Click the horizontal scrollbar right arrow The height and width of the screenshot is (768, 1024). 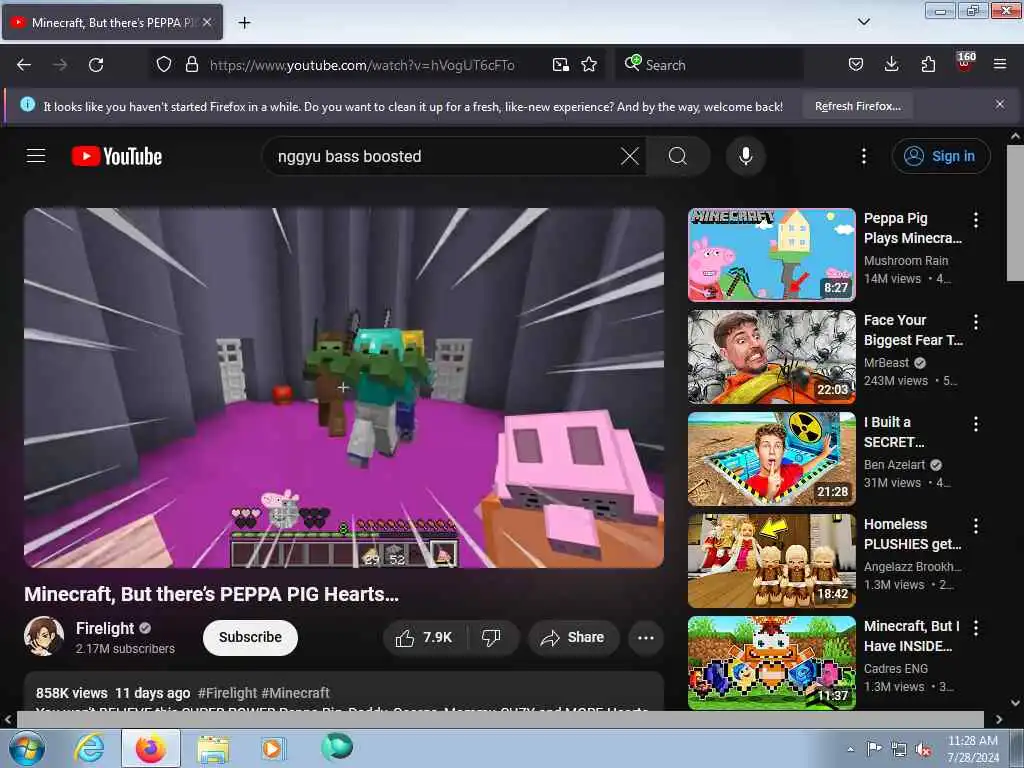[x=999, y=719]
